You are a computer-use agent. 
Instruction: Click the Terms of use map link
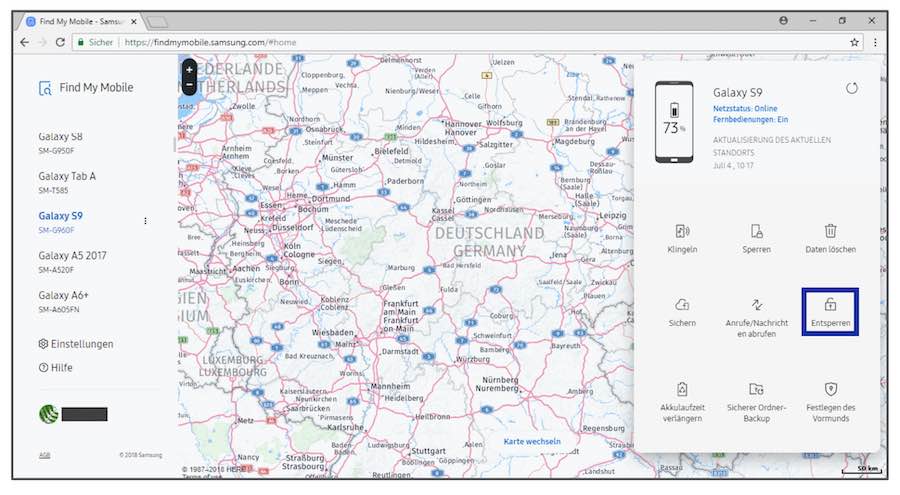[200, 477]
